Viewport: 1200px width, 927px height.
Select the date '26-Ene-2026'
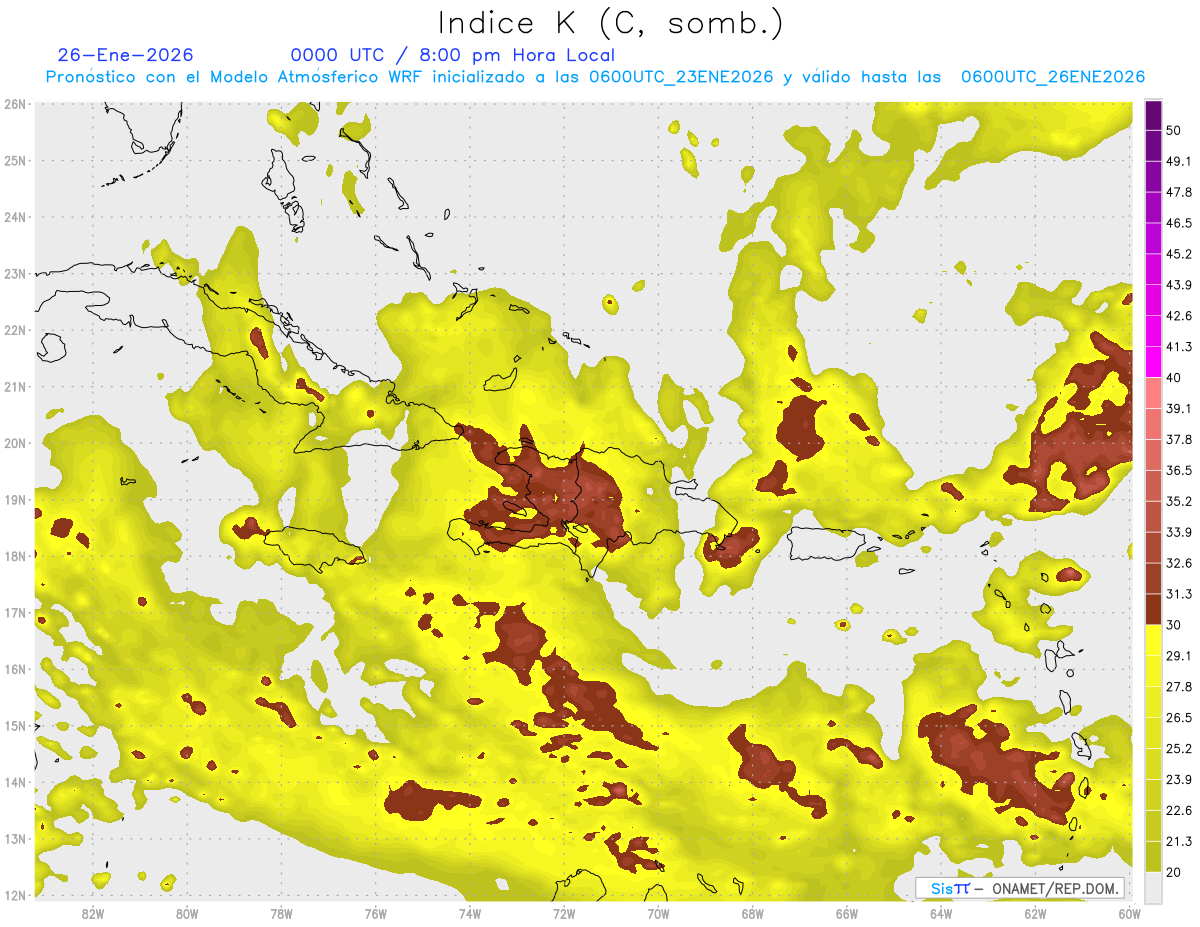tap(126, 55)
